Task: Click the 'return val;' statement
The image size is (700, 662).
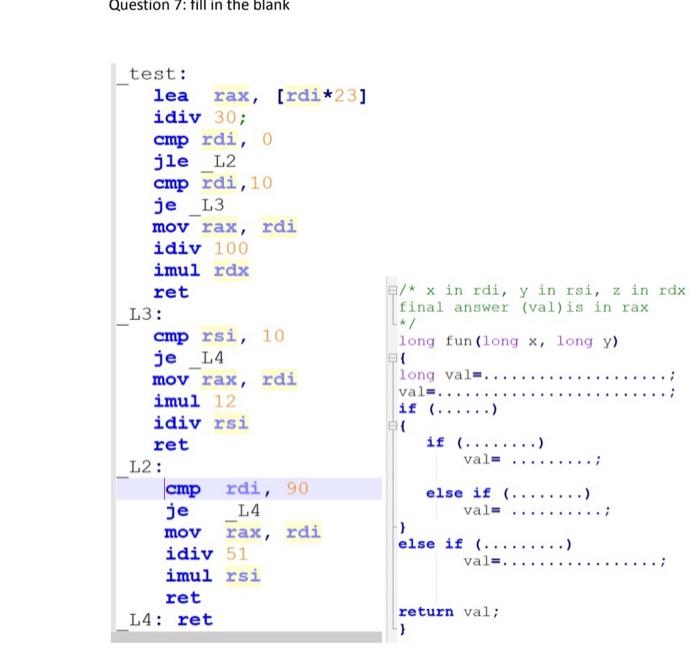Action: [x=449, y=612]
